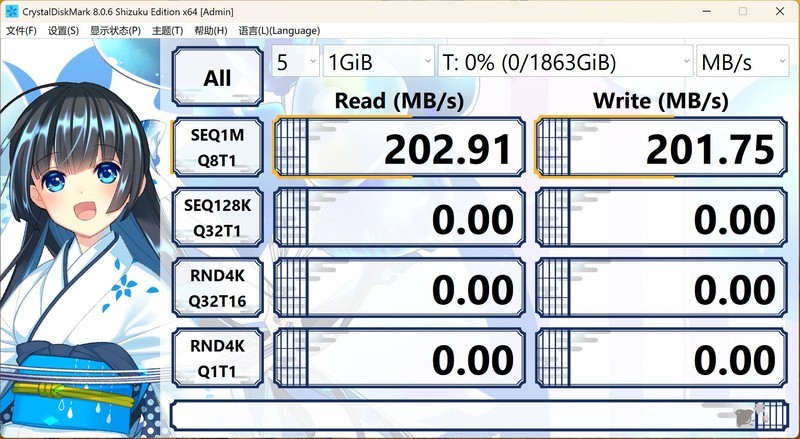This screenshot has height=439, width=800.
Task: Start the SEQ1M Q8T1 test
Action: tap(217, 147)
